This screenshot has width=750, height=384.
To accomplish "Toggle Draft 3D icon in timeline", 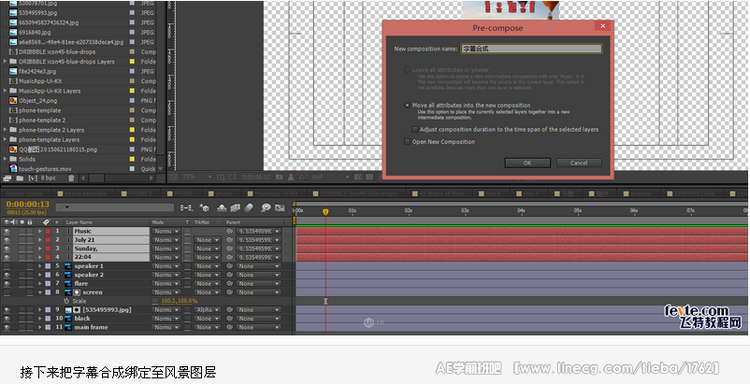I will [x=204, y=208].
